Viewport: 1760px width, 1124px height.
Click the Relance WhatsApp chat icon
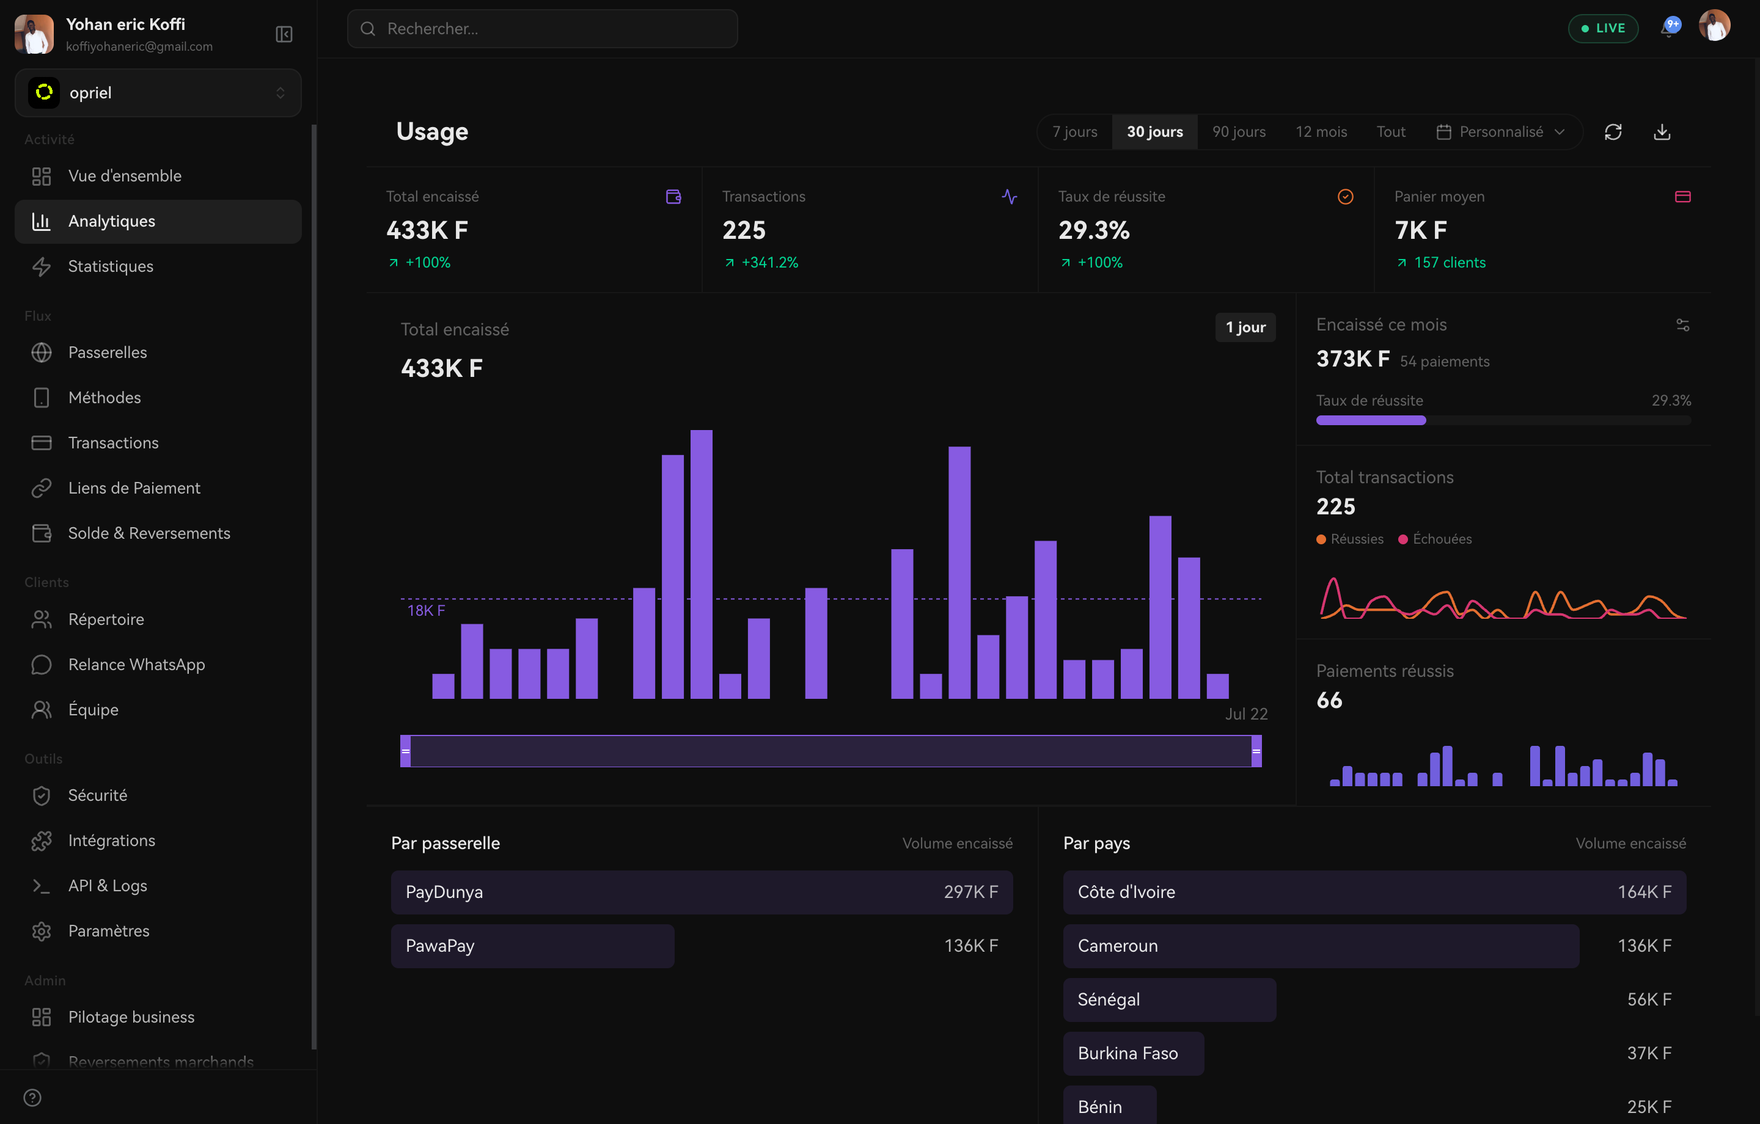point(41,665)
